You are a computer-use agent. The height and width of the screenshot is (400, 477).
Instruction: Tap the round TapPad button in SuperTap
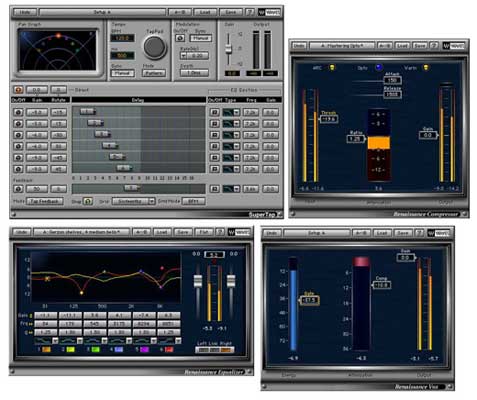(154, 47)
